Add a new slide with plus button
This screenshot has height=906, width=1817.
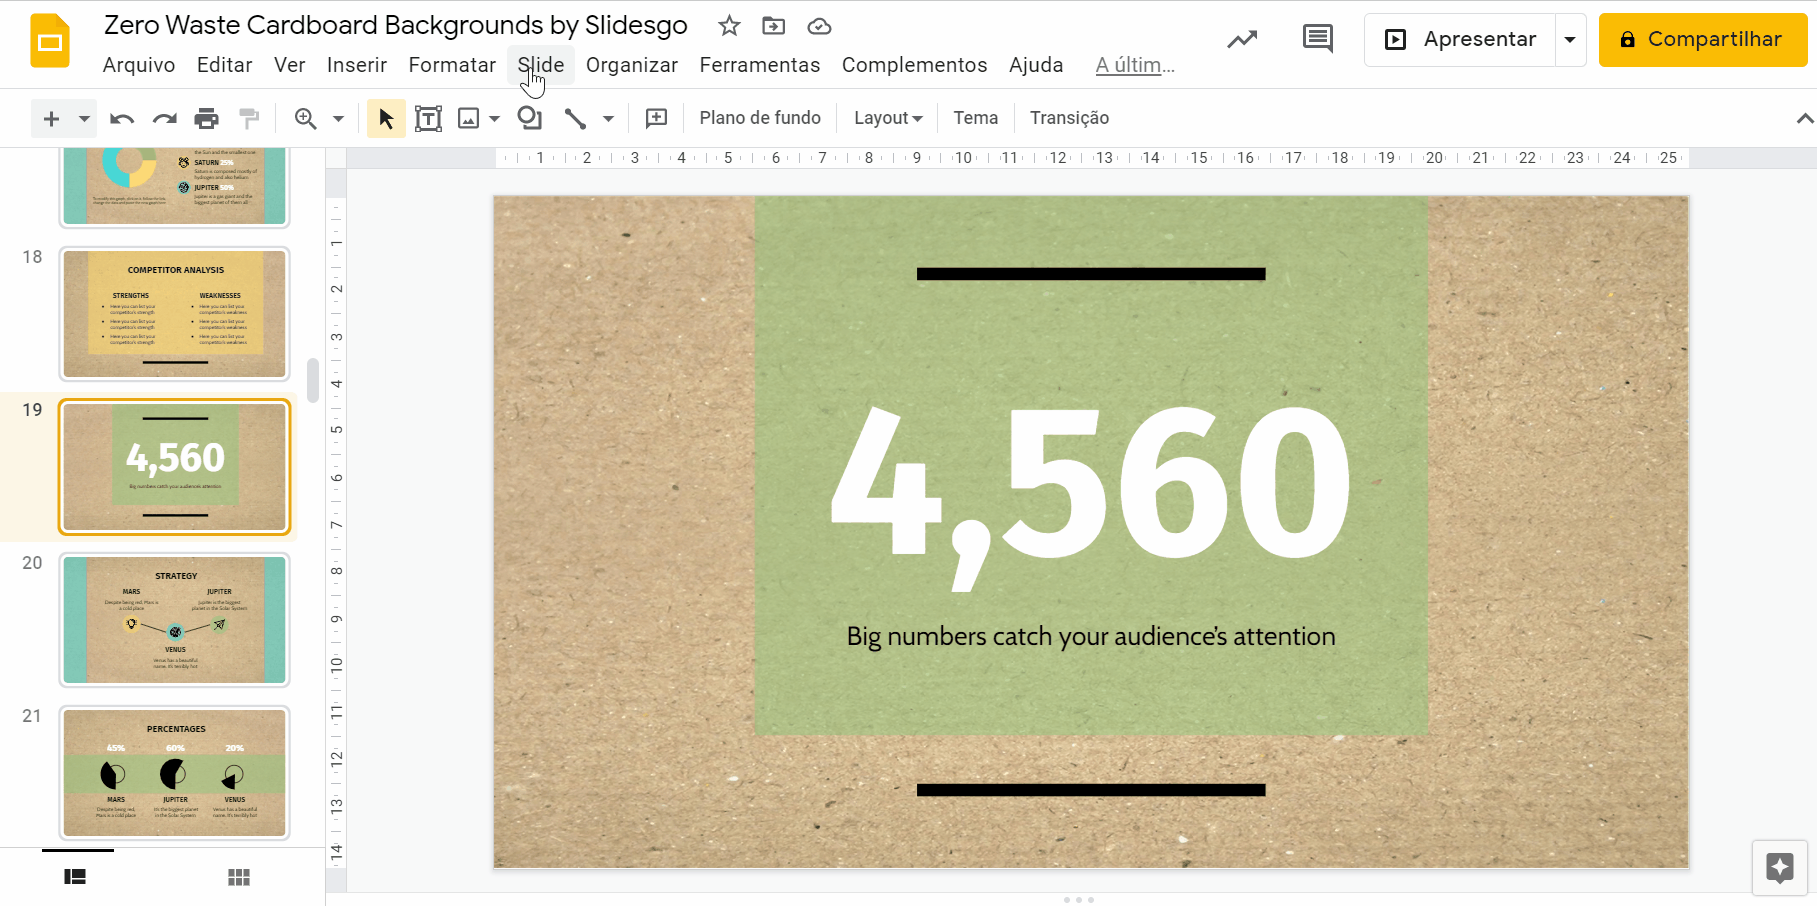click(x=51, y=119)
